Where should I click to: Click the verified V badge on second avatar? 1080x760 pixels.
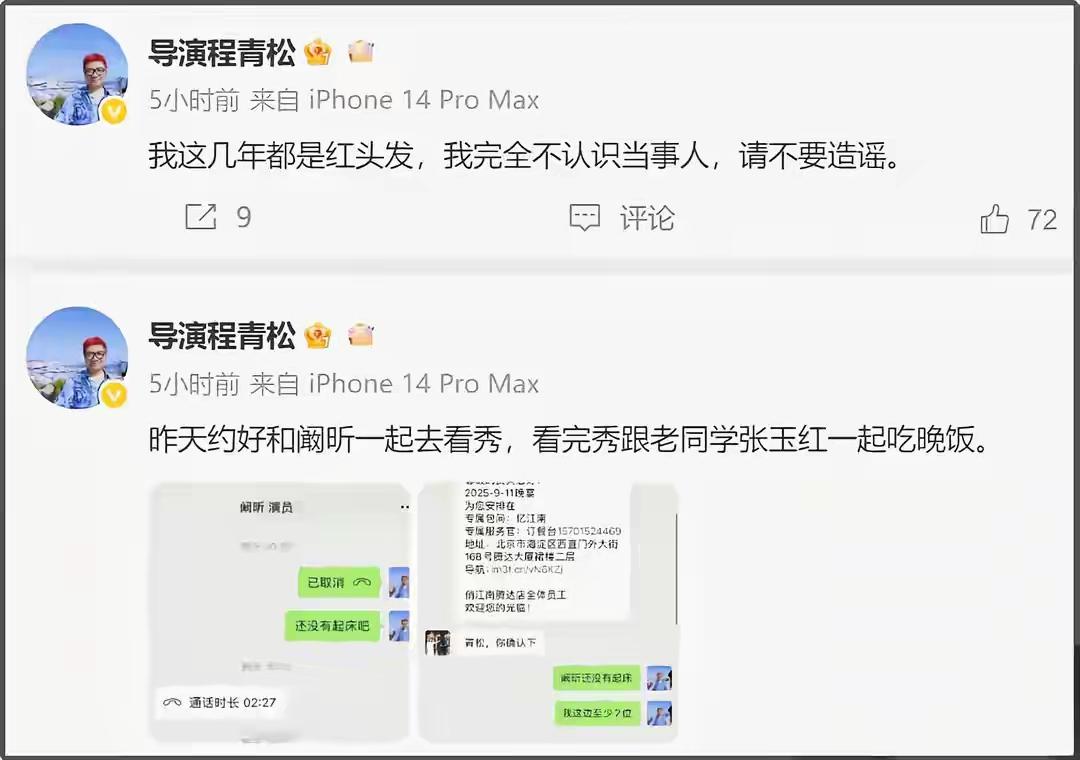point(114,395)
